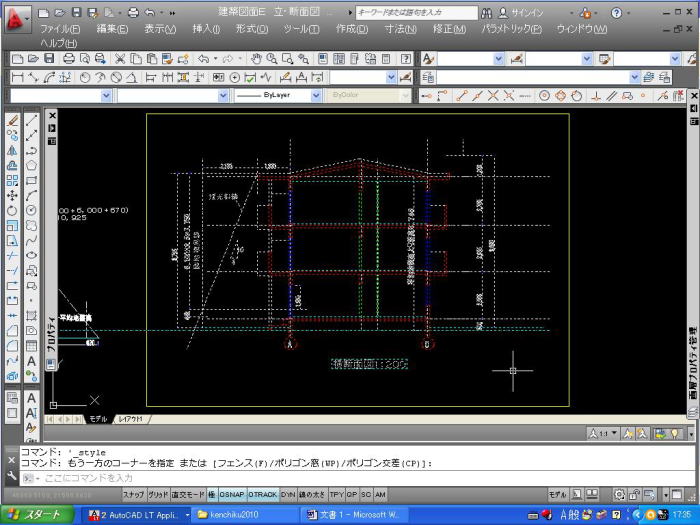Select the Circle tool in draw toolbar

tap(31, 210)
